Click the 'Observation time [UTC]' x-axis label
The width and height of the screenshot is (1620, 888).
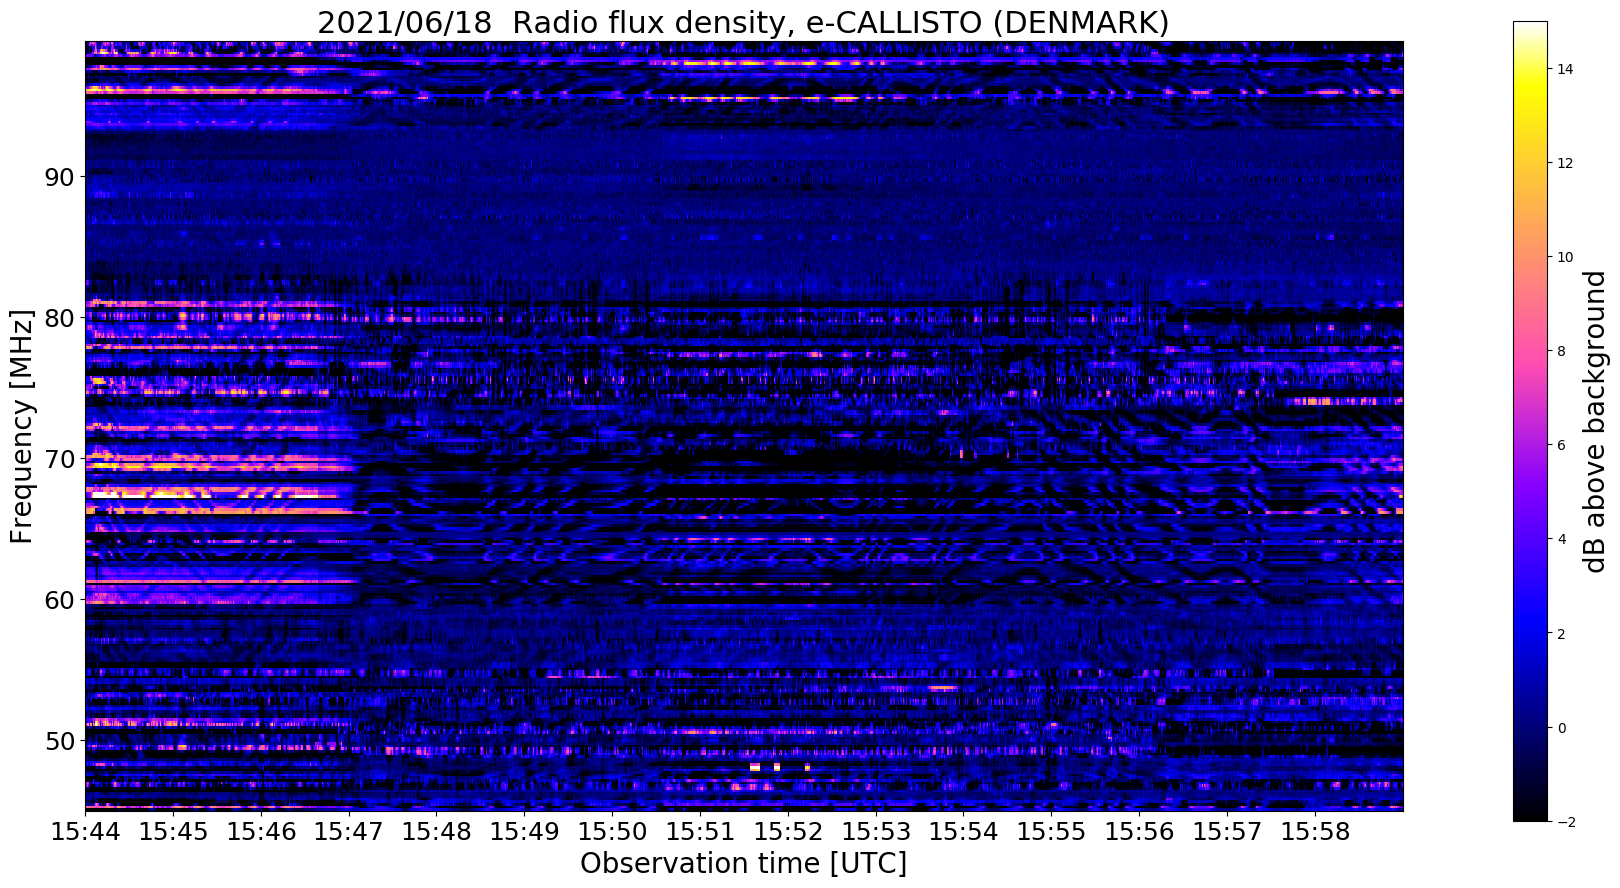[x=743, y=863]
